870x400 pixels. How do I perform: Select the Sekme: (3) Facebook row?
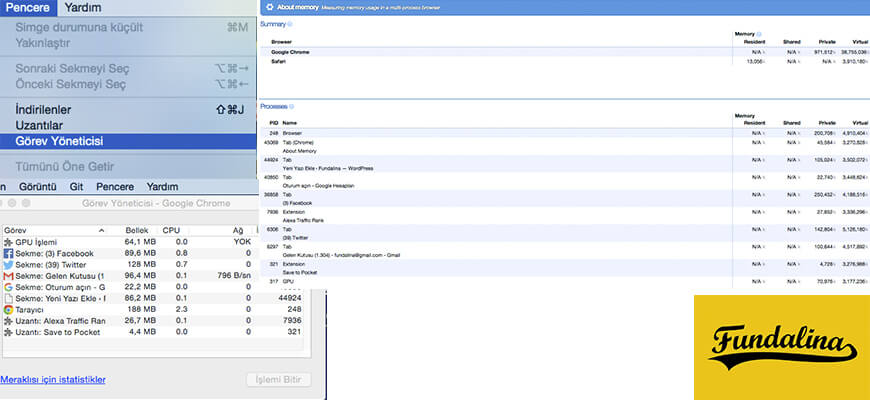tap(128, 254)
